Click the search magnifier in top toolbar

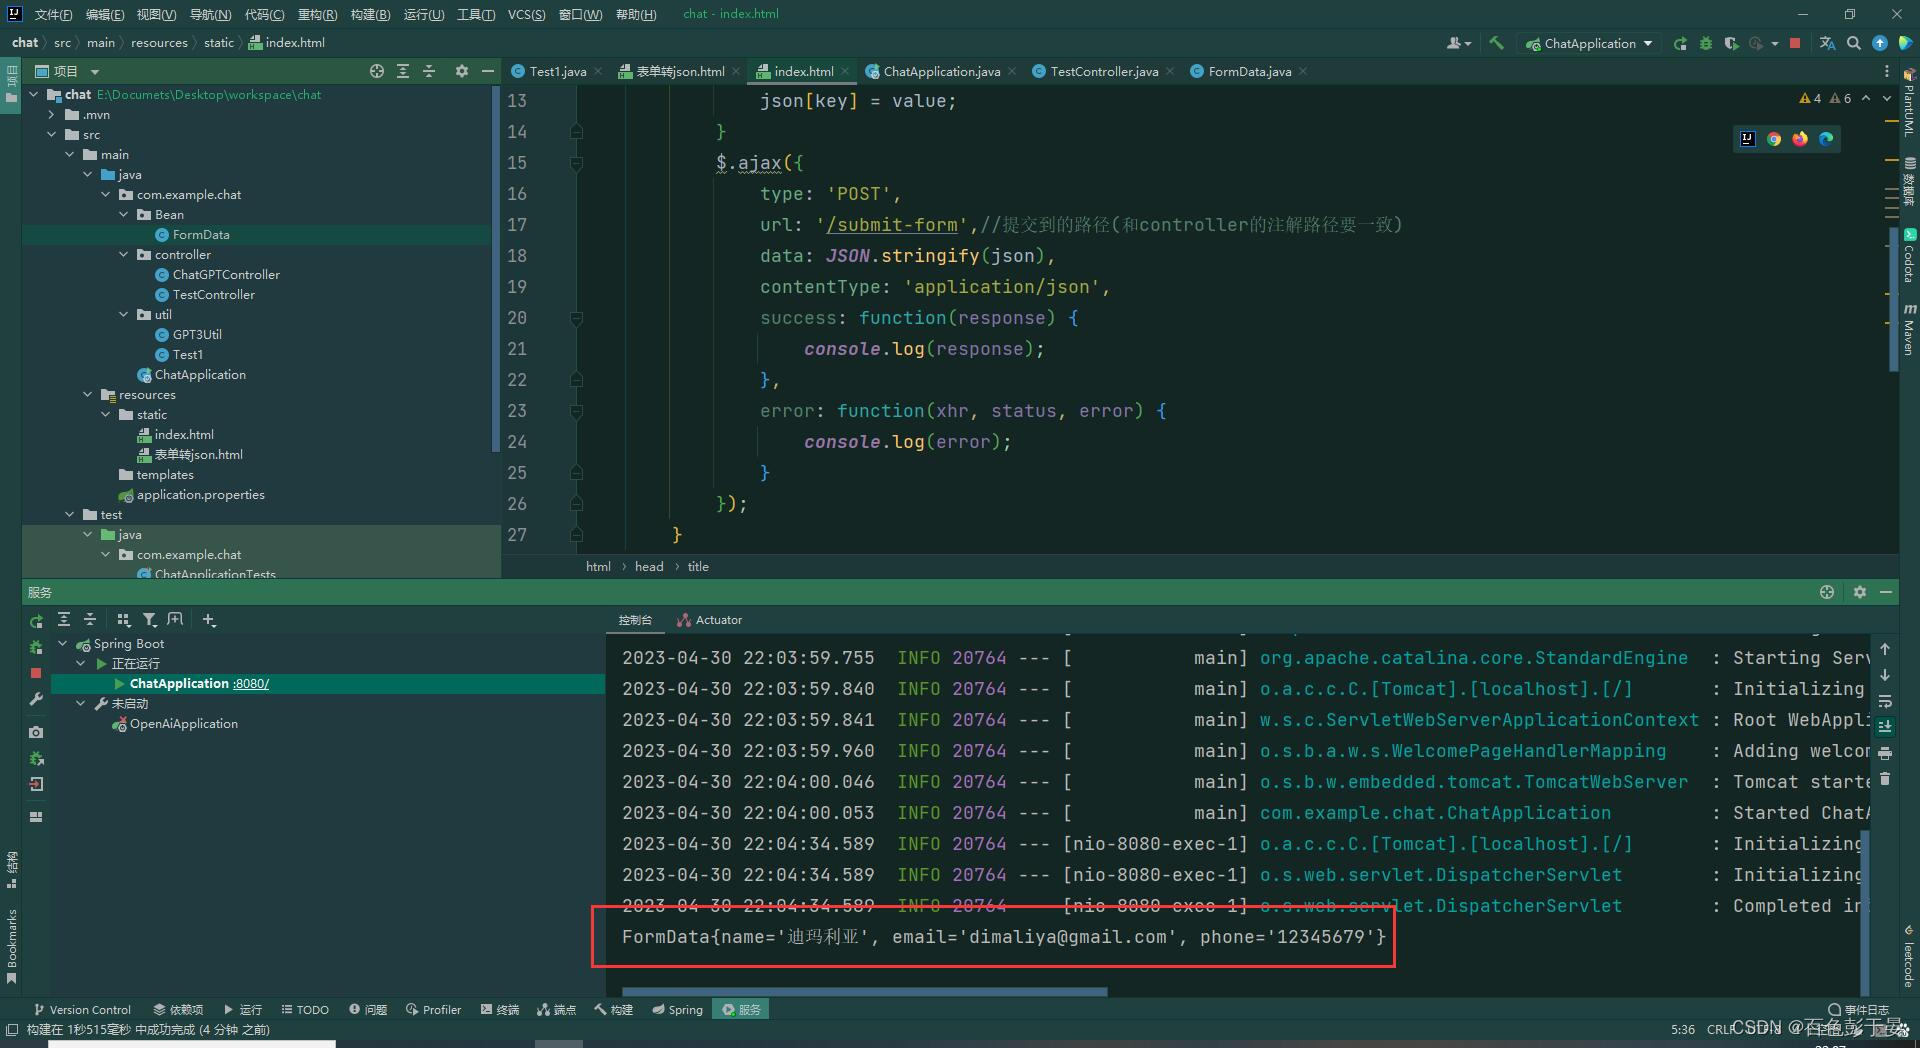[x=1854, y=43]
